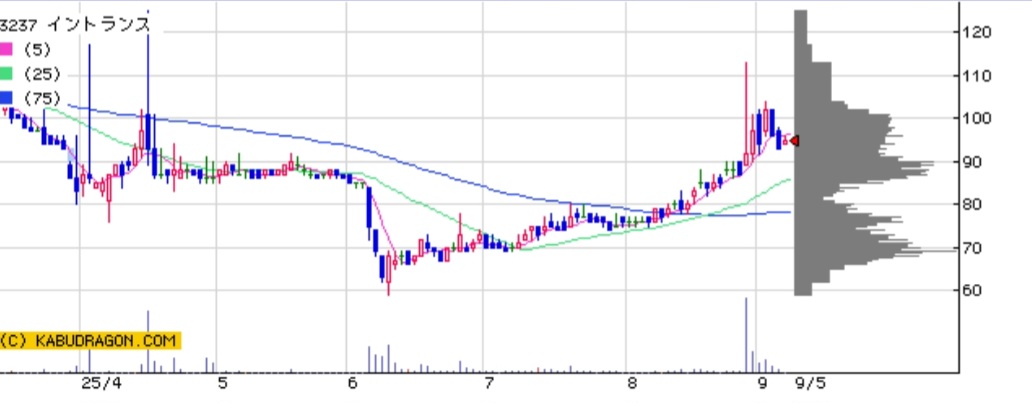
Task: Click the "9/5" date axis label
Action: pos(810,383)
